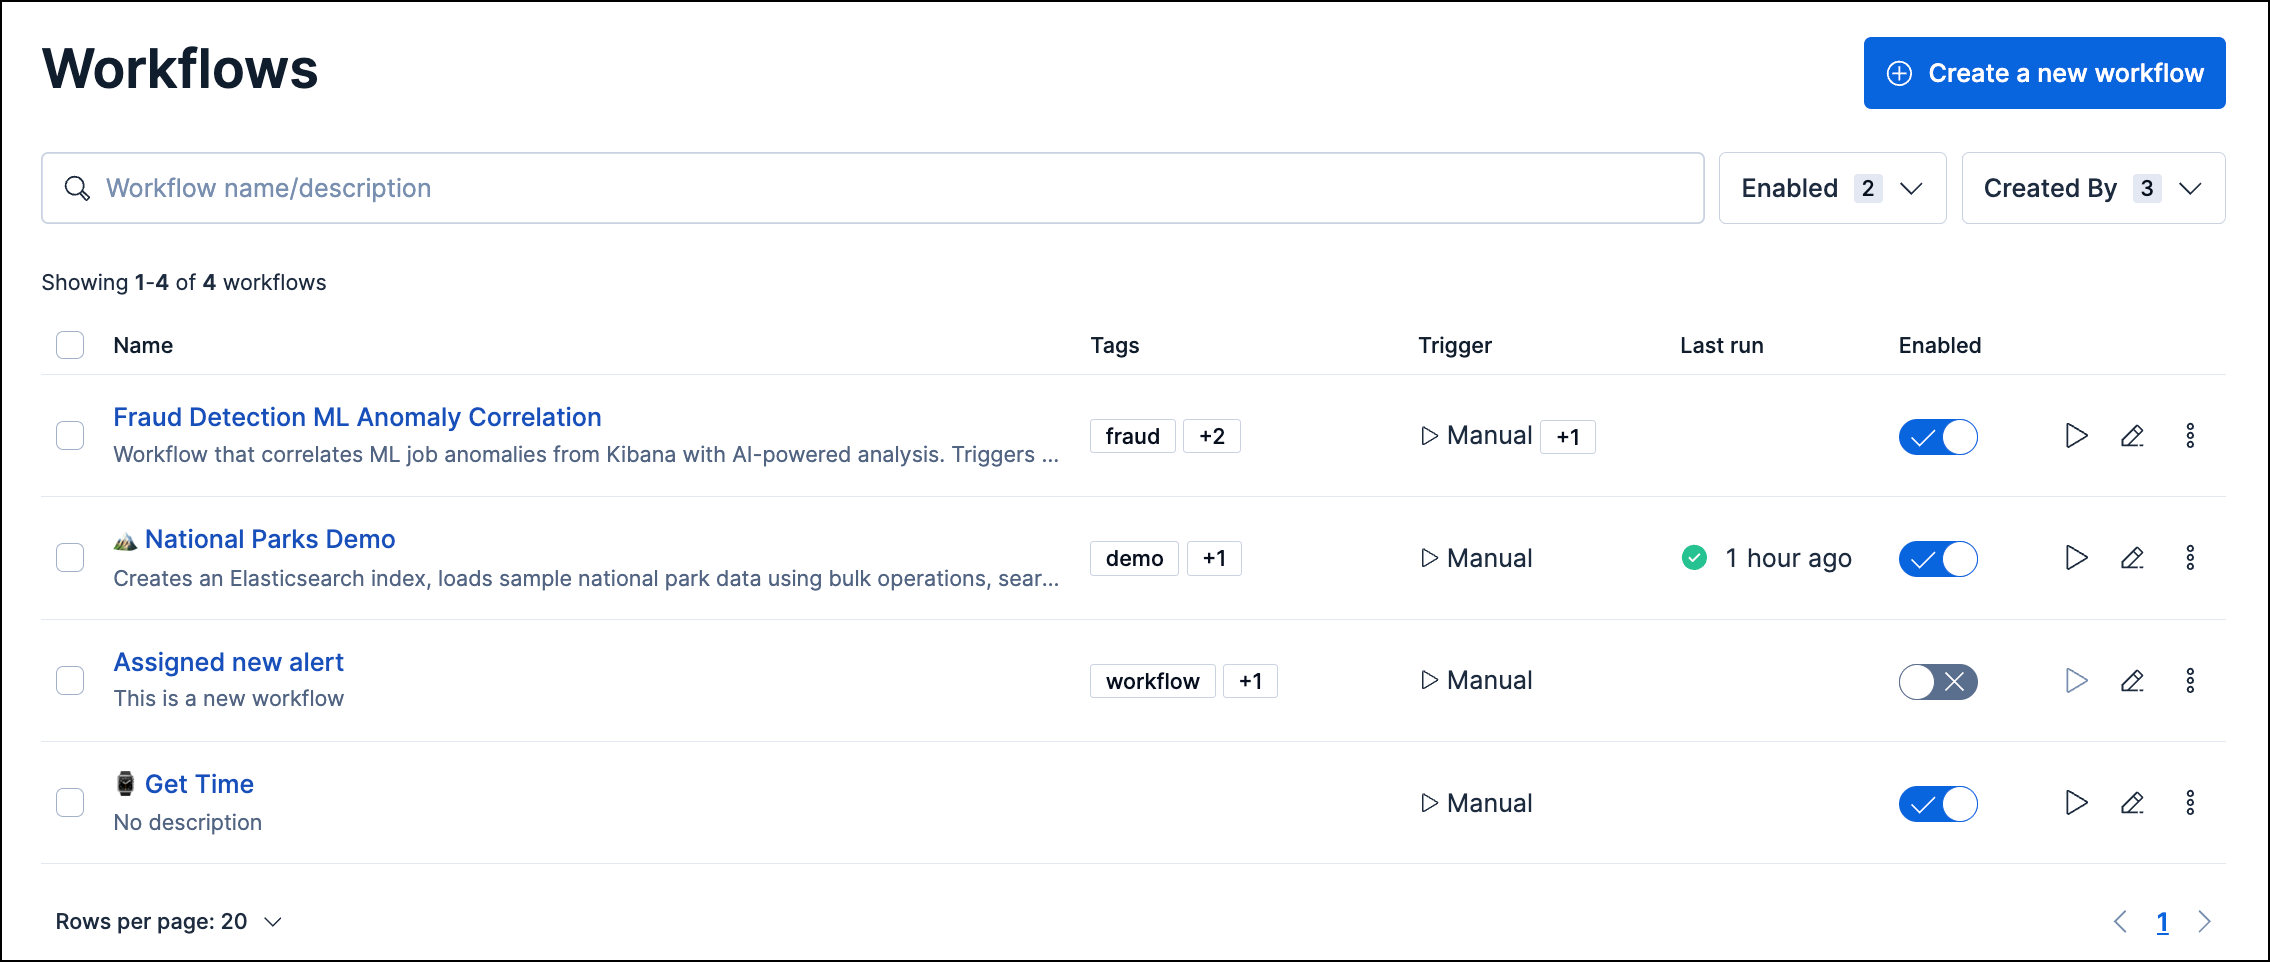Open the actions menu for Assigned new alert
Image resolution: width=2270 pixels, height=962 pixels.
click(2191, 680)
